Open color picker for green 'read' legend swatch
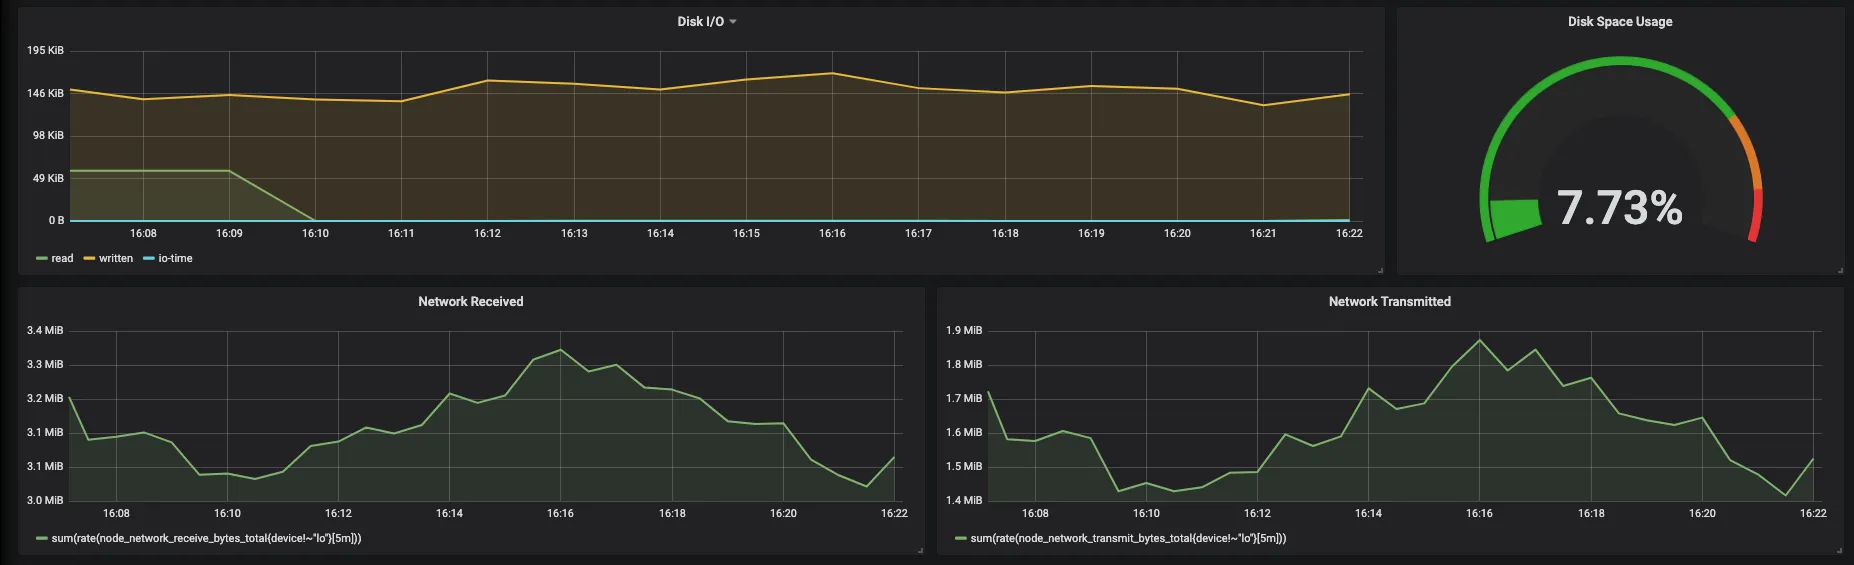This screenshot has height=565, width=1854. point(42,259)
